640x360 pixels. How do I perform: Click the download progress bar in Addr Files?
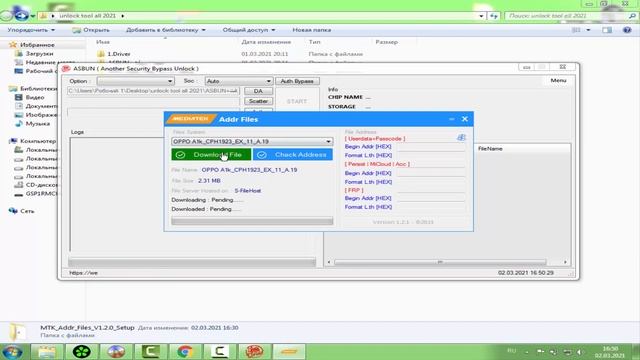pyautogui.click(x=252, y=221)
